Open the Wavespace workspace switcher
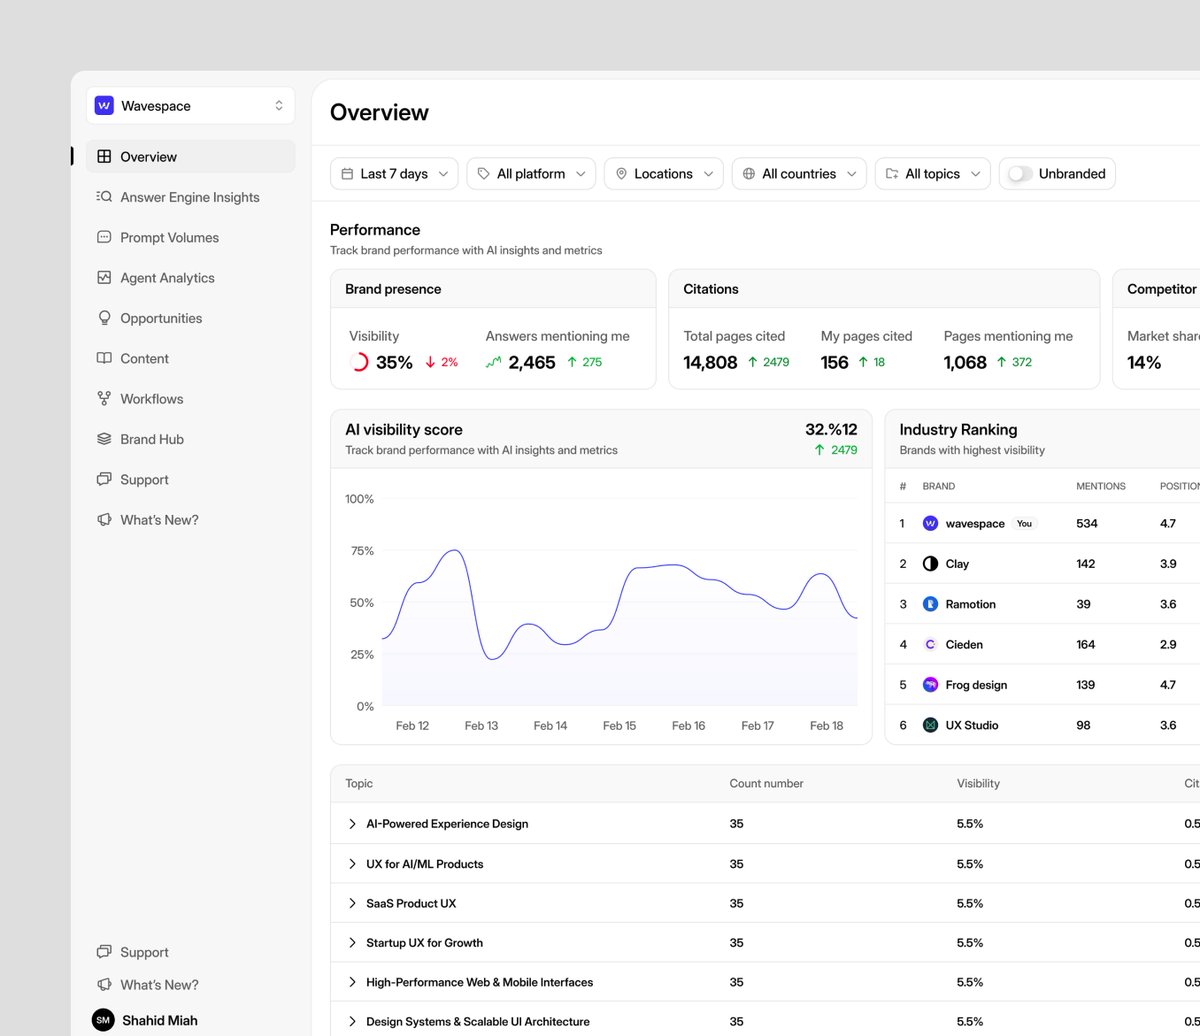1200x1036 pixels. [190, 105]
